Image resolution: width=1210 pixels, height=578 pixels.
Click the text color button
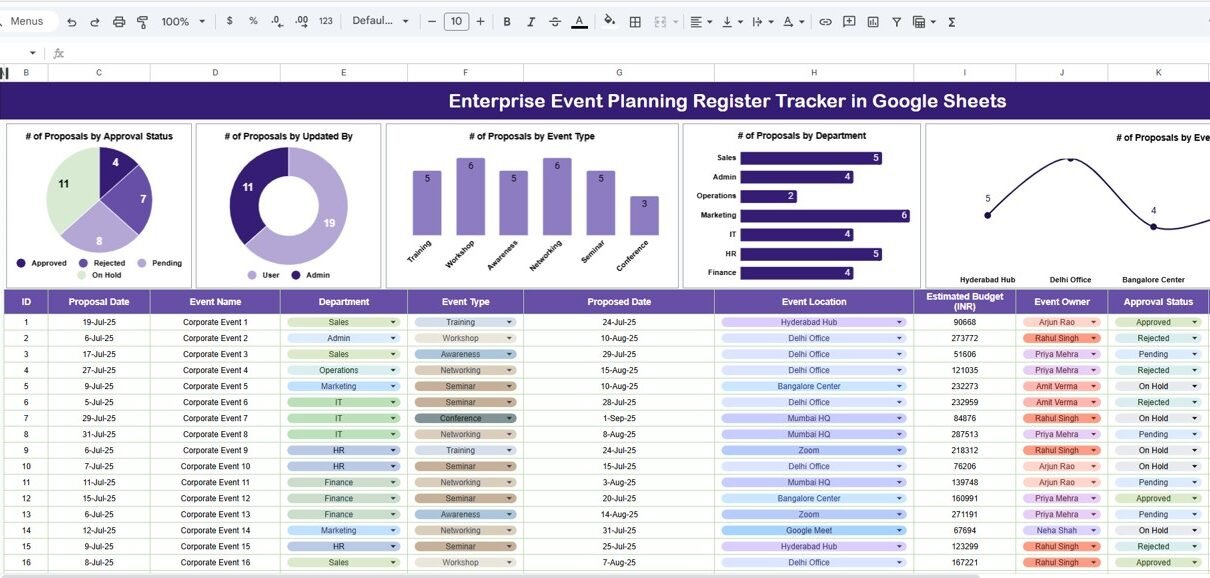tap(579, 22)
